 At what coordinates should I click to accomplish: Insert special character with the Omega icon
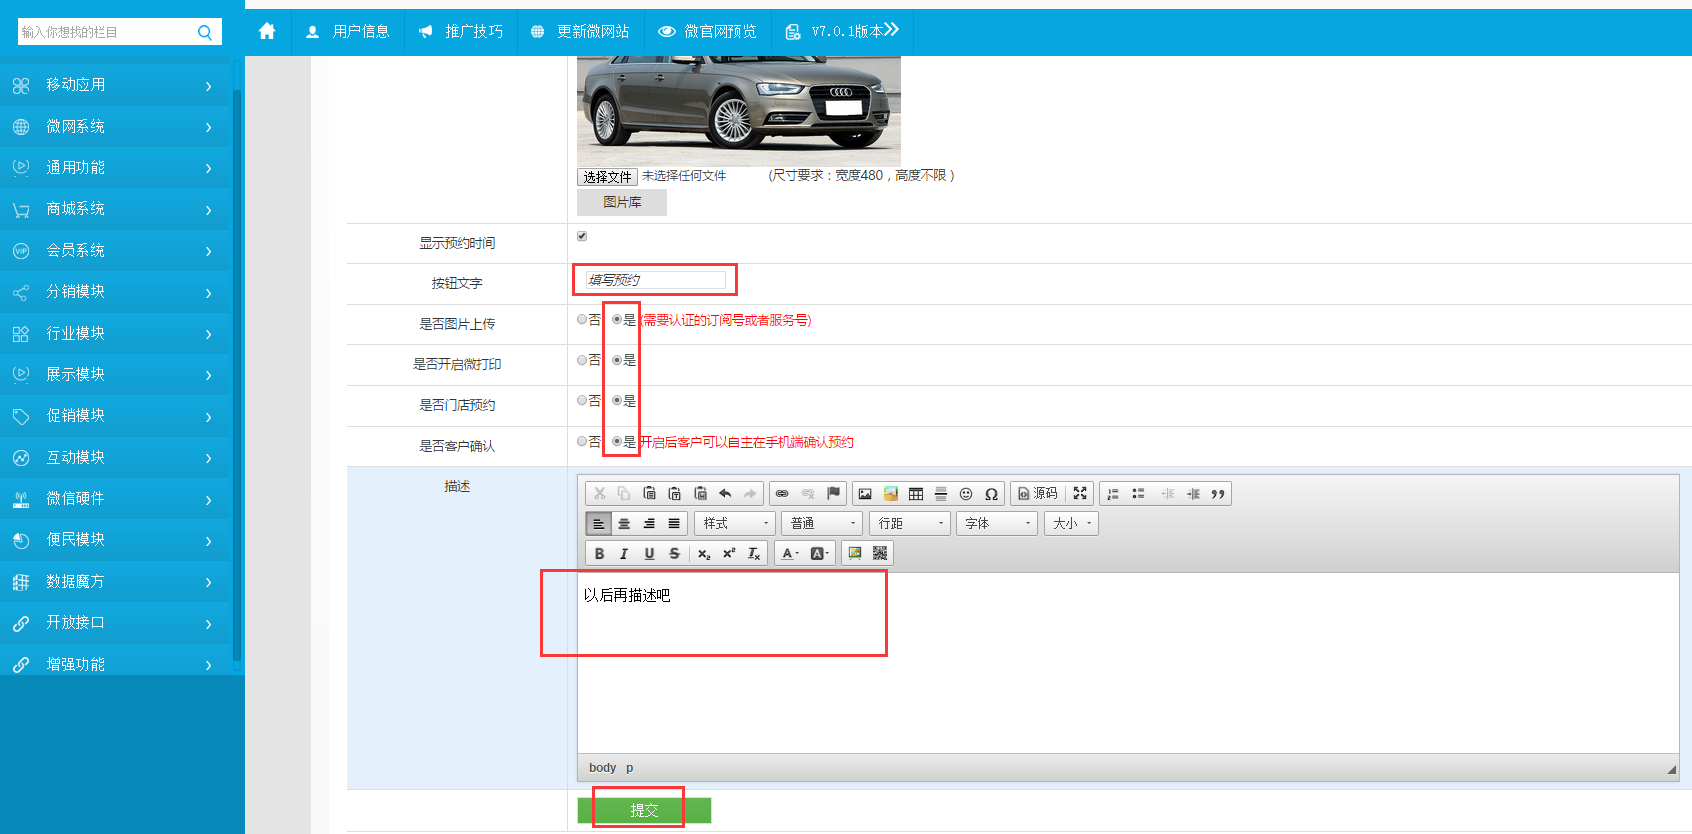point(991,494)
